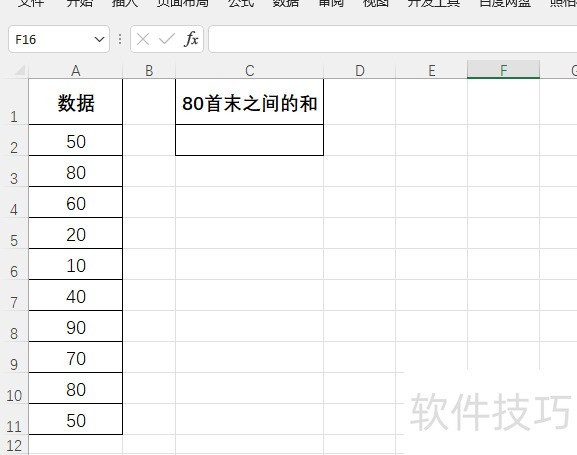This screenshot has height=455, width=577.
Task: Click the formula bar options dots
Action: [120, 39]
